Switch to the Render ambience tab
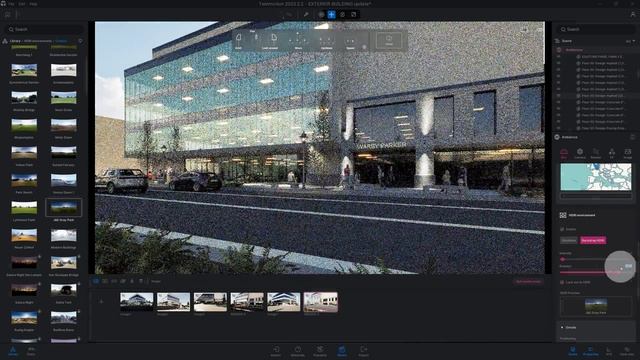The image size is (640, 360). [x=596, y=153]
